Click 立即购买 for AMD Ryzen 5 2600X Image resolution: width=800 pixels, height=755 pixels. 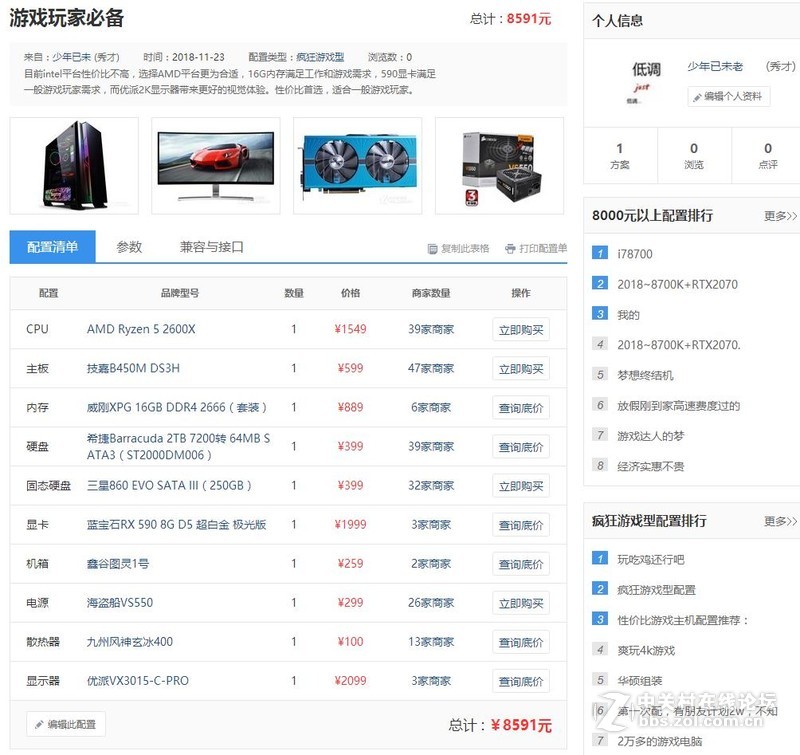pyautogui.click(x=521, y=330)
